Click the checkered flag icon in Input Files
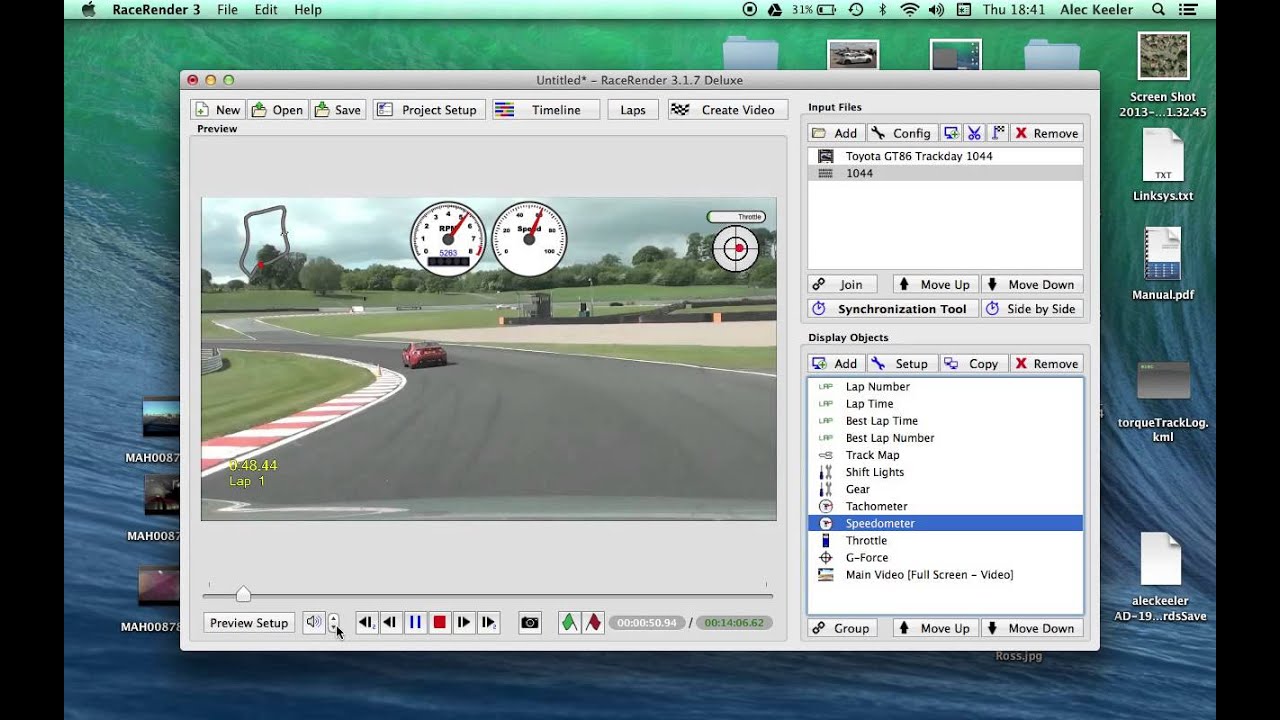 [997, 133]
